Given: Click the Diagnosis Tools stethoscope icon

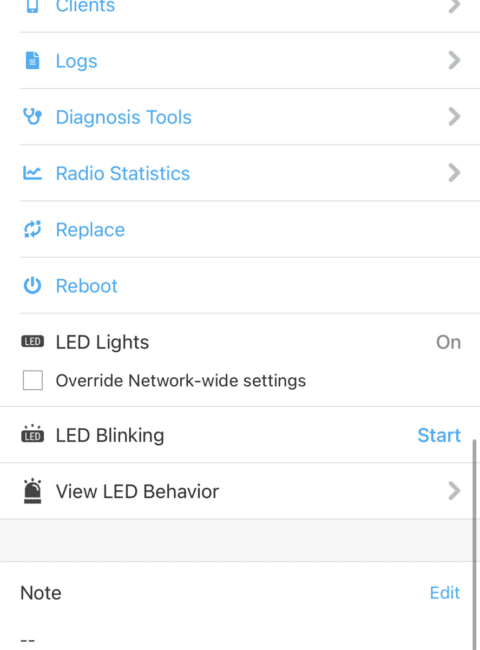Looking at the screenshot, I should point(32,117).
